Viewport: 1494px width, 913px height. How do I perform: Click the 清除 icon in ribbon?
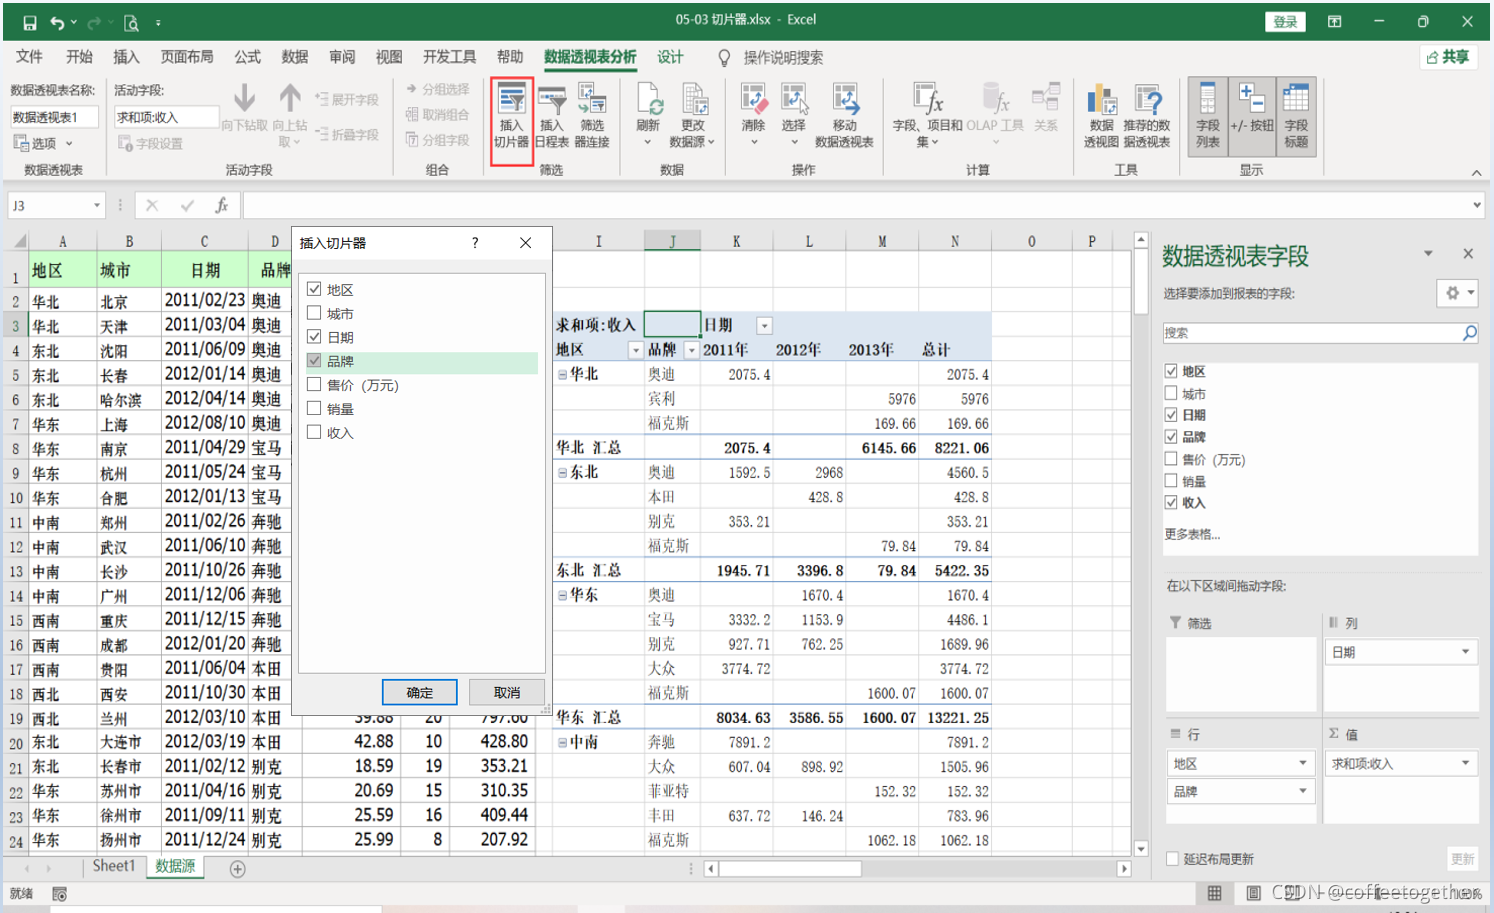point(753,116)
